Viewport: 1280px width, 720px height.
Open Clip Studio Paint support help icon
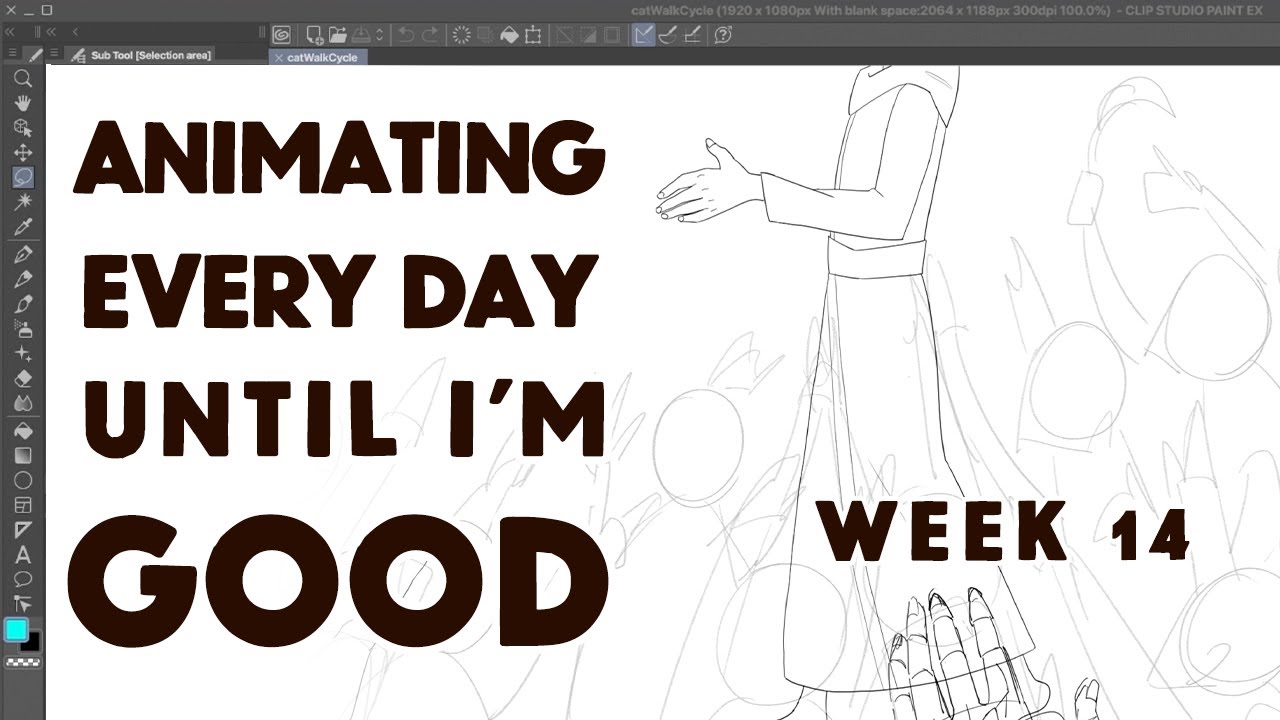pyautogui.click(x=723, y=35)
